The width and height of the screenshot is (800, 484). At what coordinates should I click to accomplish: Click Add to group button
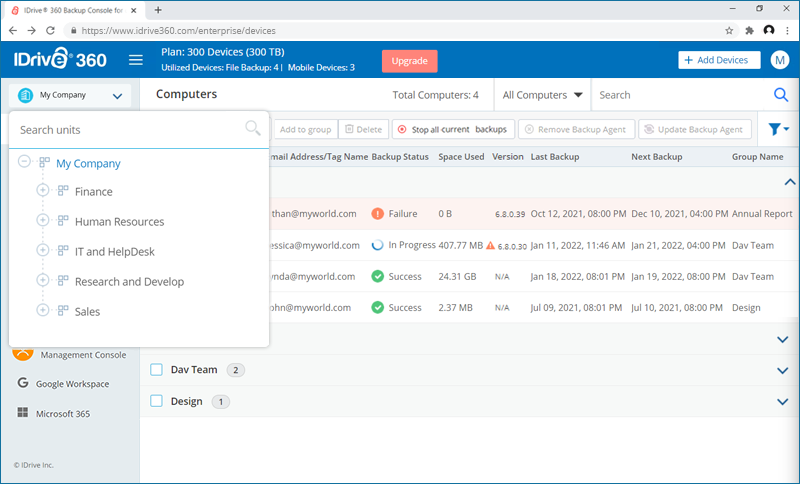coord(306,130)
